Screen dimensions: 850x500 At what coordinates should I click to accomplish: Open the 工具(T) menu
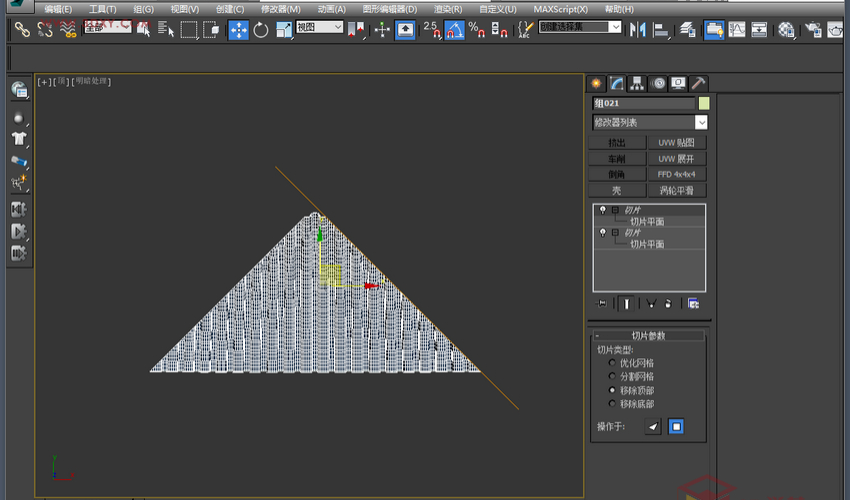102,9
